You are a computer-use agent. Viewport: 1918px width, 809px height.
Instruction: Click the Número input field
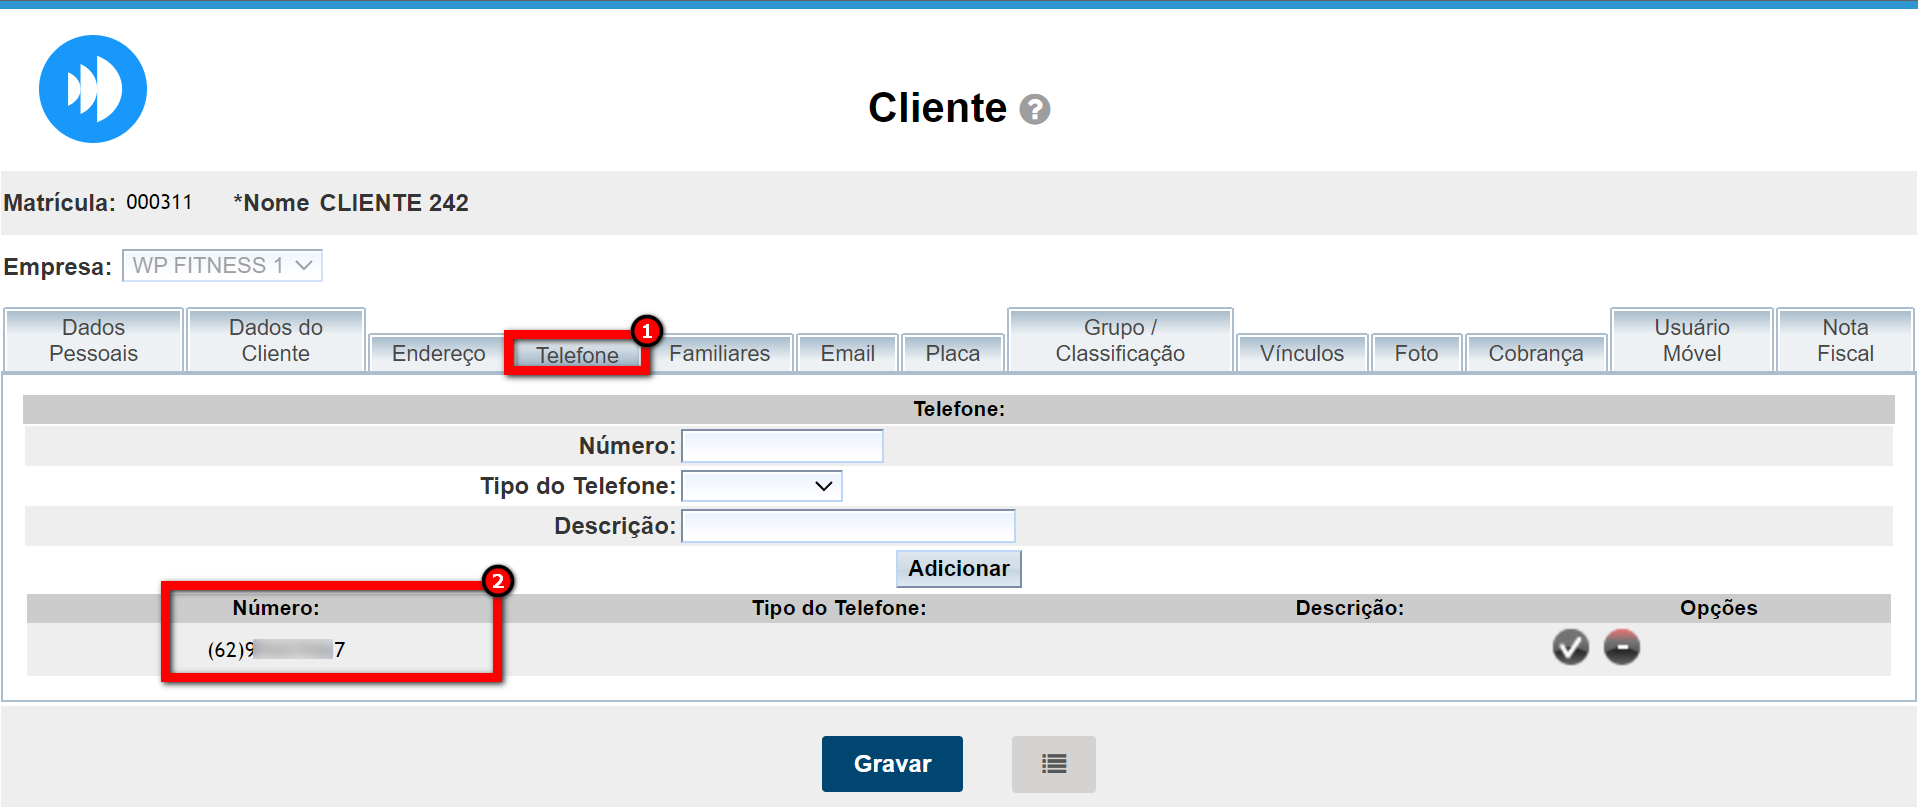point(782,446)
